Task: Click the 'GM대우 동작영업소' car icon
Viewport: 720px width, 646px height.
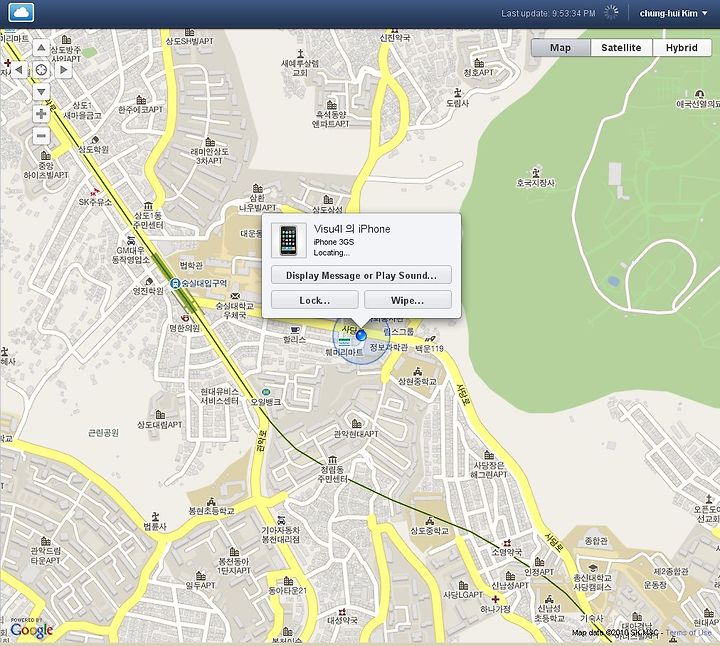Action: (131, 240)
